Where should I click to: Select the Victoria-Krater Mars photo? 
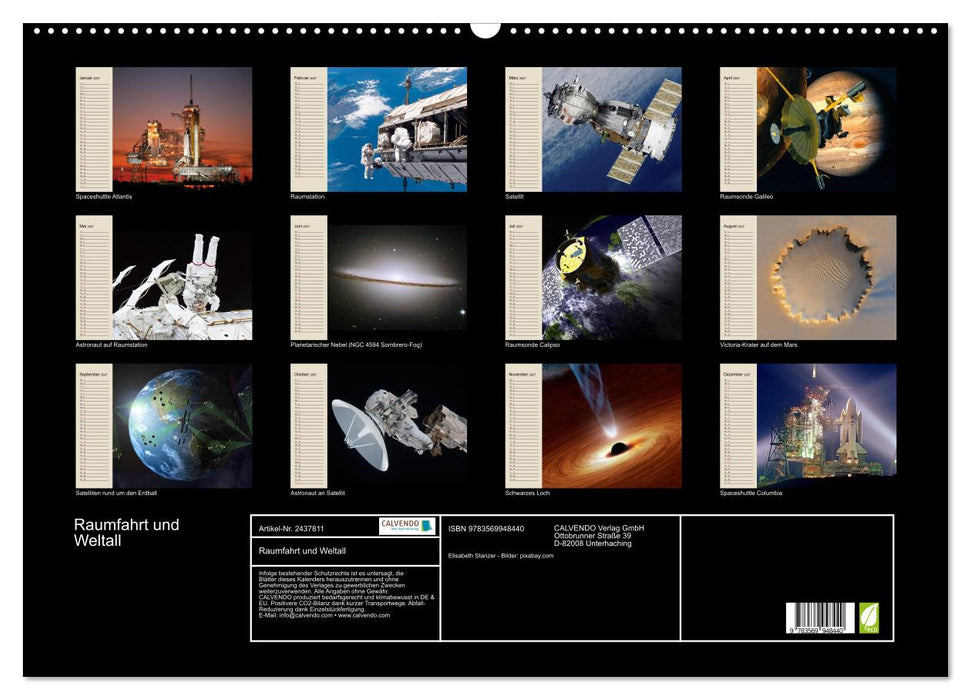point(827,278)
